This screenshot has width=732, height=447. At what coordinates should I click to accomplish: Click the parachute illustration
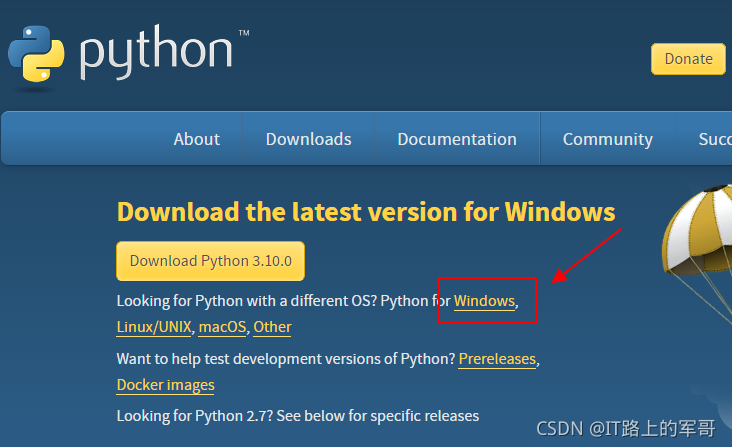tap(698, 252)
